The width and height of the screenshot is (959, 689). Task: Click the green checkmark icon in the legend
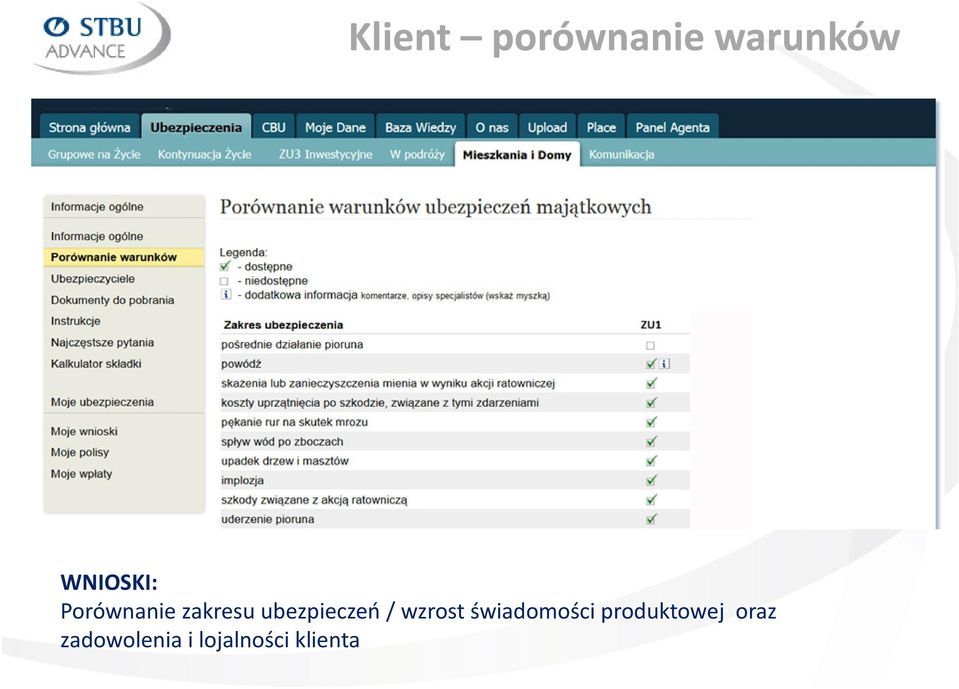[x=225, y=267]
